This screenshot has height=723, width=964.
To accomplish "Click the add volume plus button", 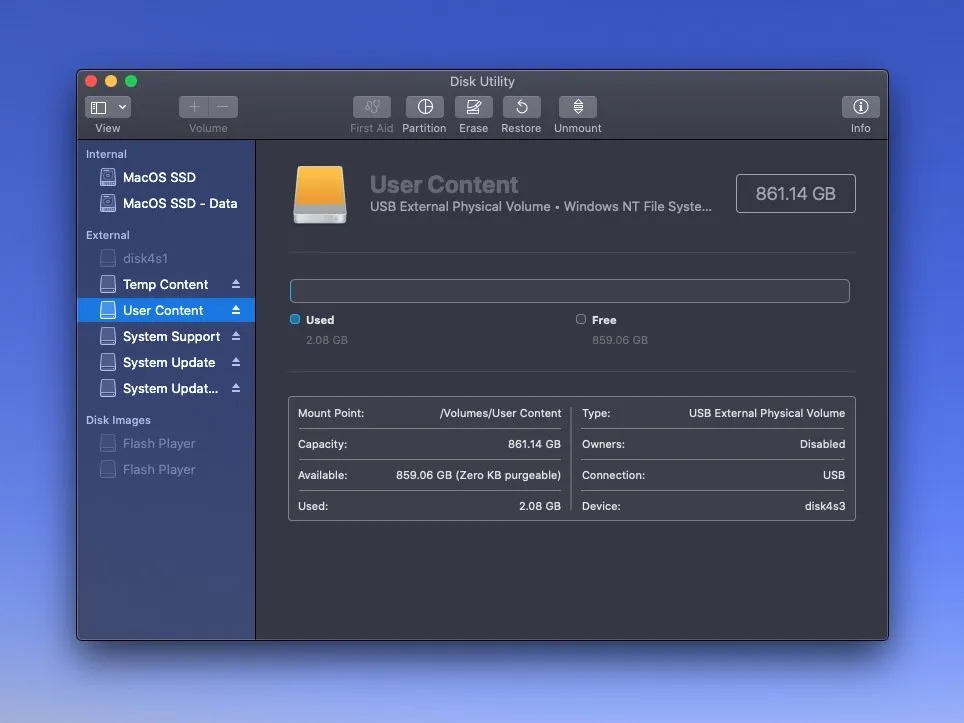I will 194,107.
